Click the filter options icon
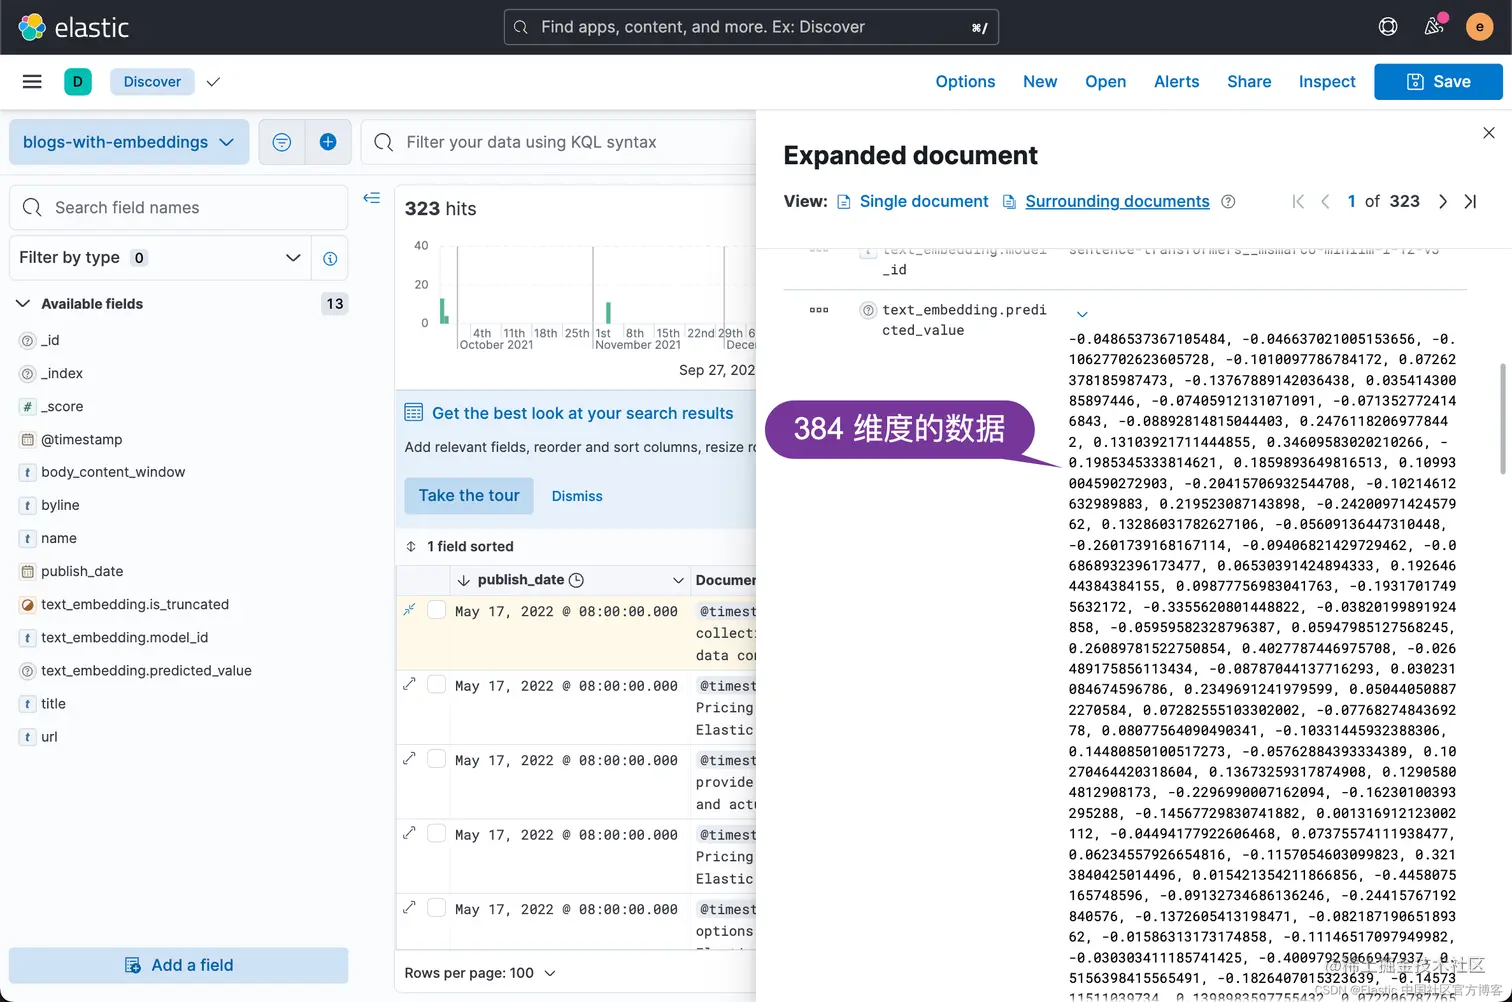Image resolution: width=1512 pixels, height=1002 pixels. pyautogui.click(x=282, y=142)
